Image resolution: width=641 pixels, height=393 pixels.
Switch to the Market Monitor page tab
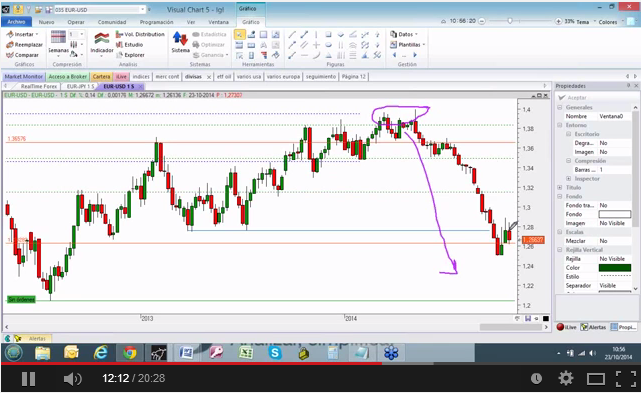pyautogui.click(x=24, y=76)
